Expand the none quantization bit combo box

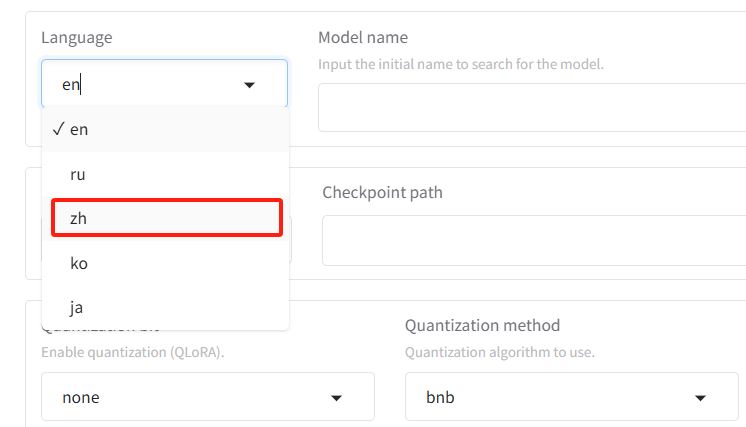(208, 397)
